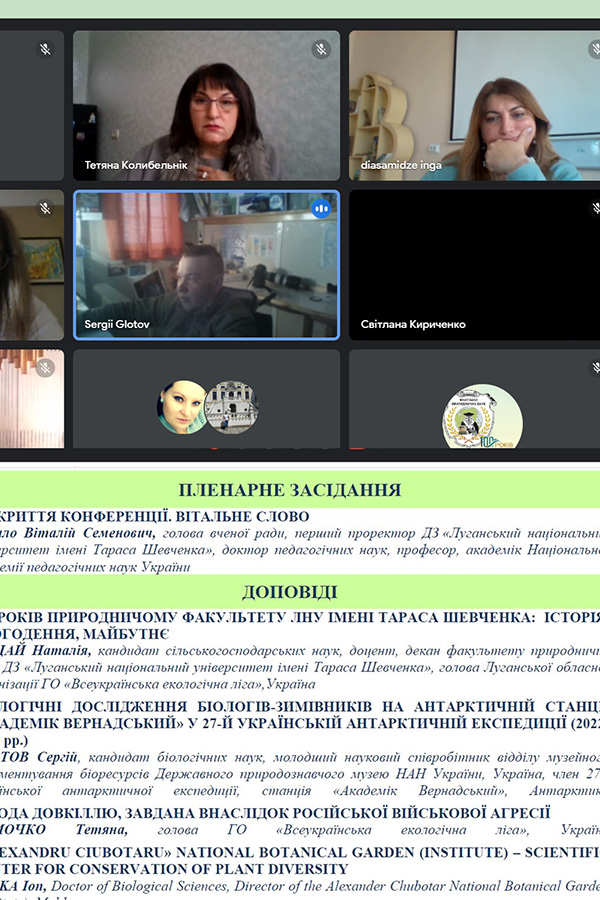Image resolution: width=600 pixels, height=900 pixels.
Task: Click the building photo avatar in grouped tile
Action: pyautogui.click(x=232, y=406)
